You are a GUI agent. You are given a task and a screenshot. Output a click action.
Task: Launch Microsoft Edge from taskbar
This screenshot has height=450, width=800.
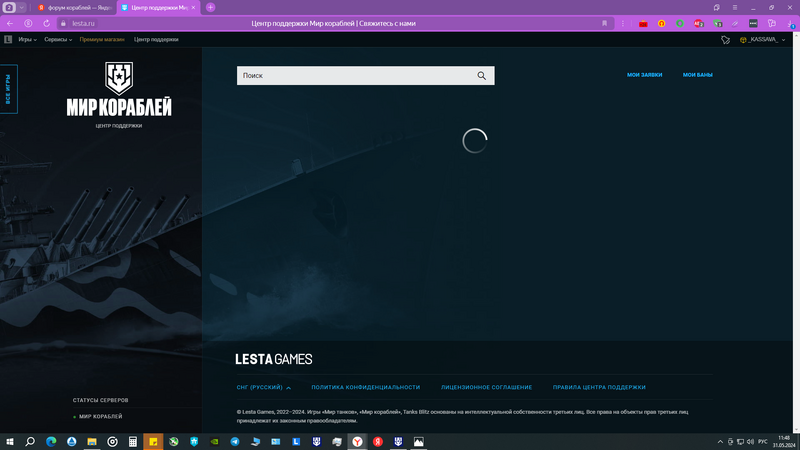(x=51, y=442)
